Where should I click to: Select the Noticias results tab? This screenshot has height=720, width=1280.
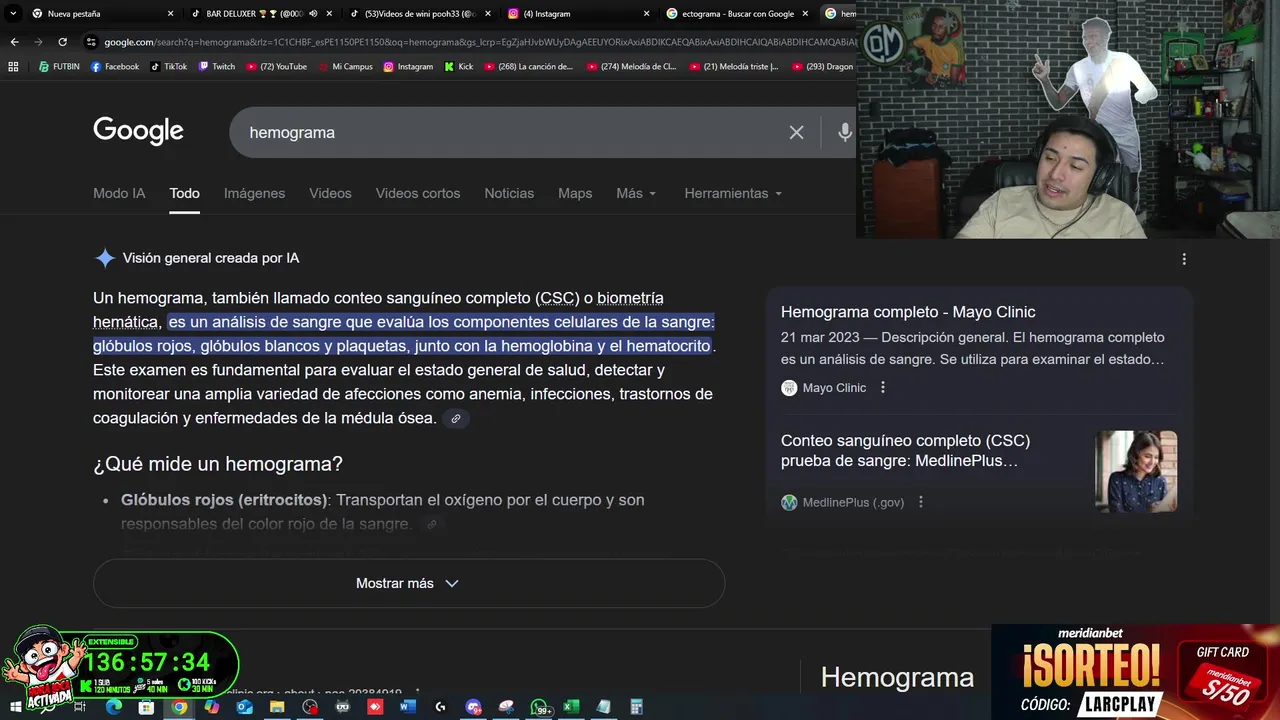(509, 193)
